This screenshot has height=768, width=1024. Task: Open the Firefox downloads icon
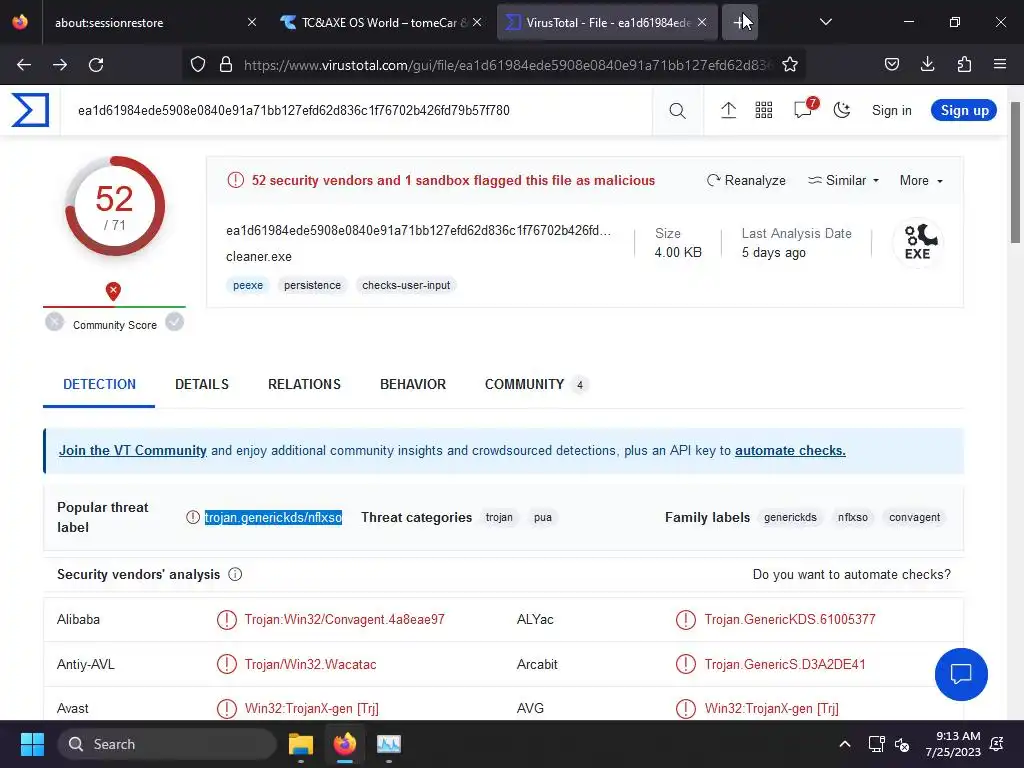tap(927, 64)
